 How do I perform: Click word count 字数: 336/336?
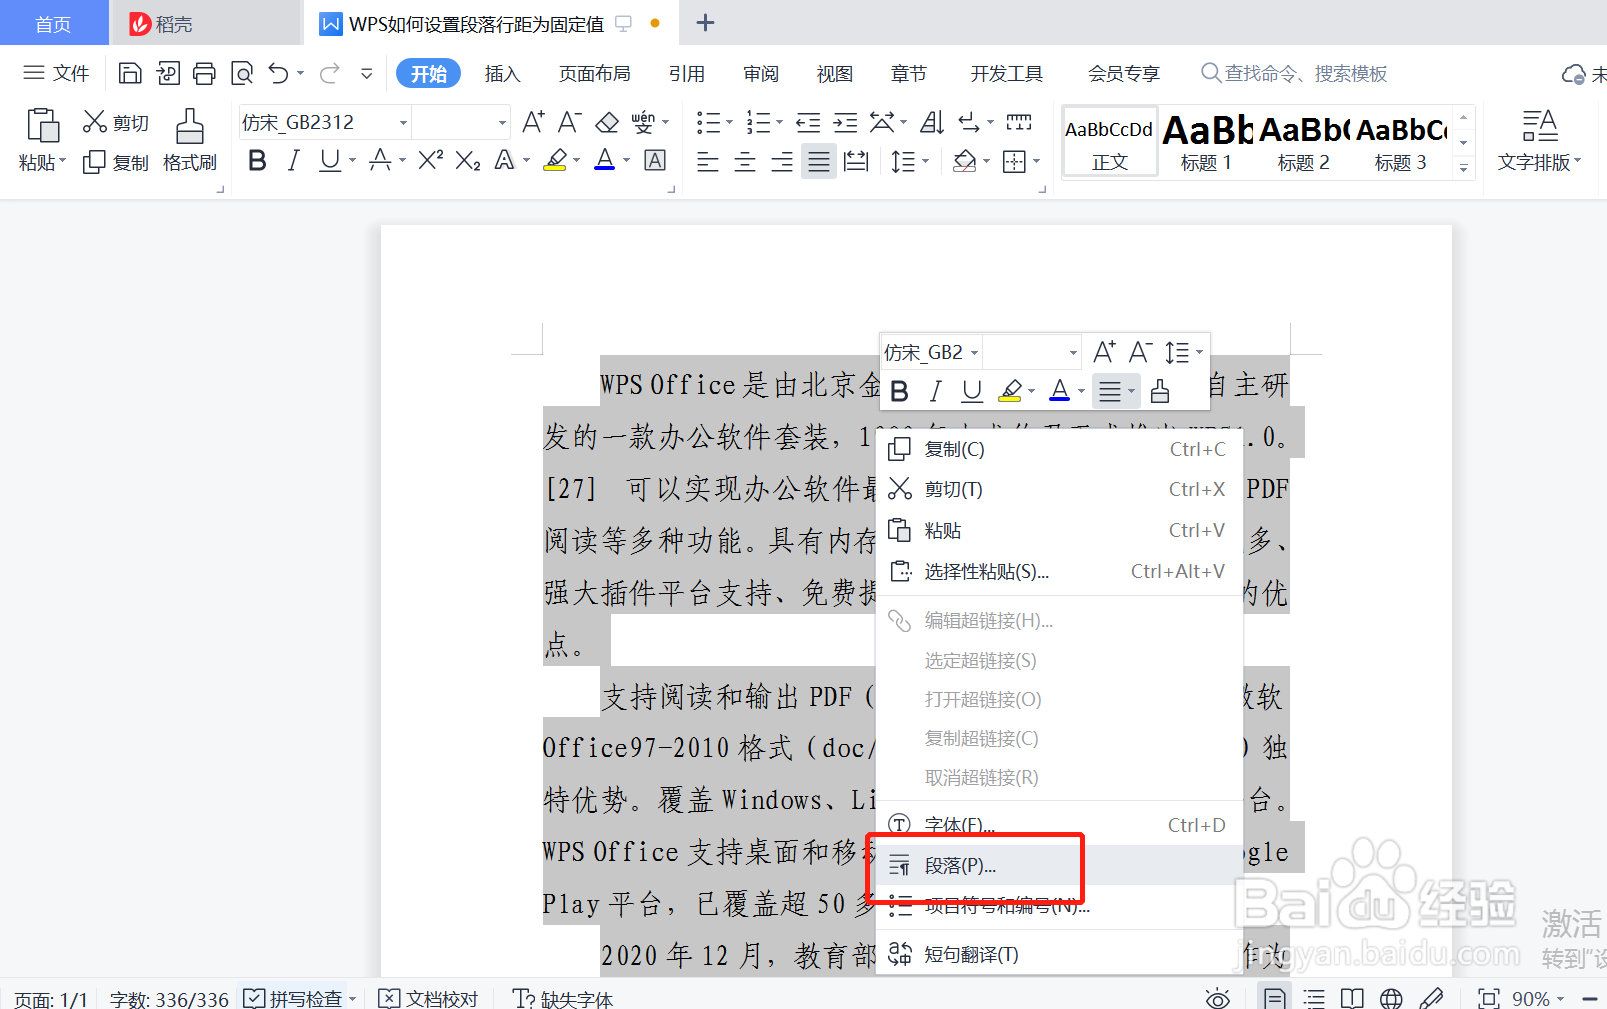coord(169,998)
